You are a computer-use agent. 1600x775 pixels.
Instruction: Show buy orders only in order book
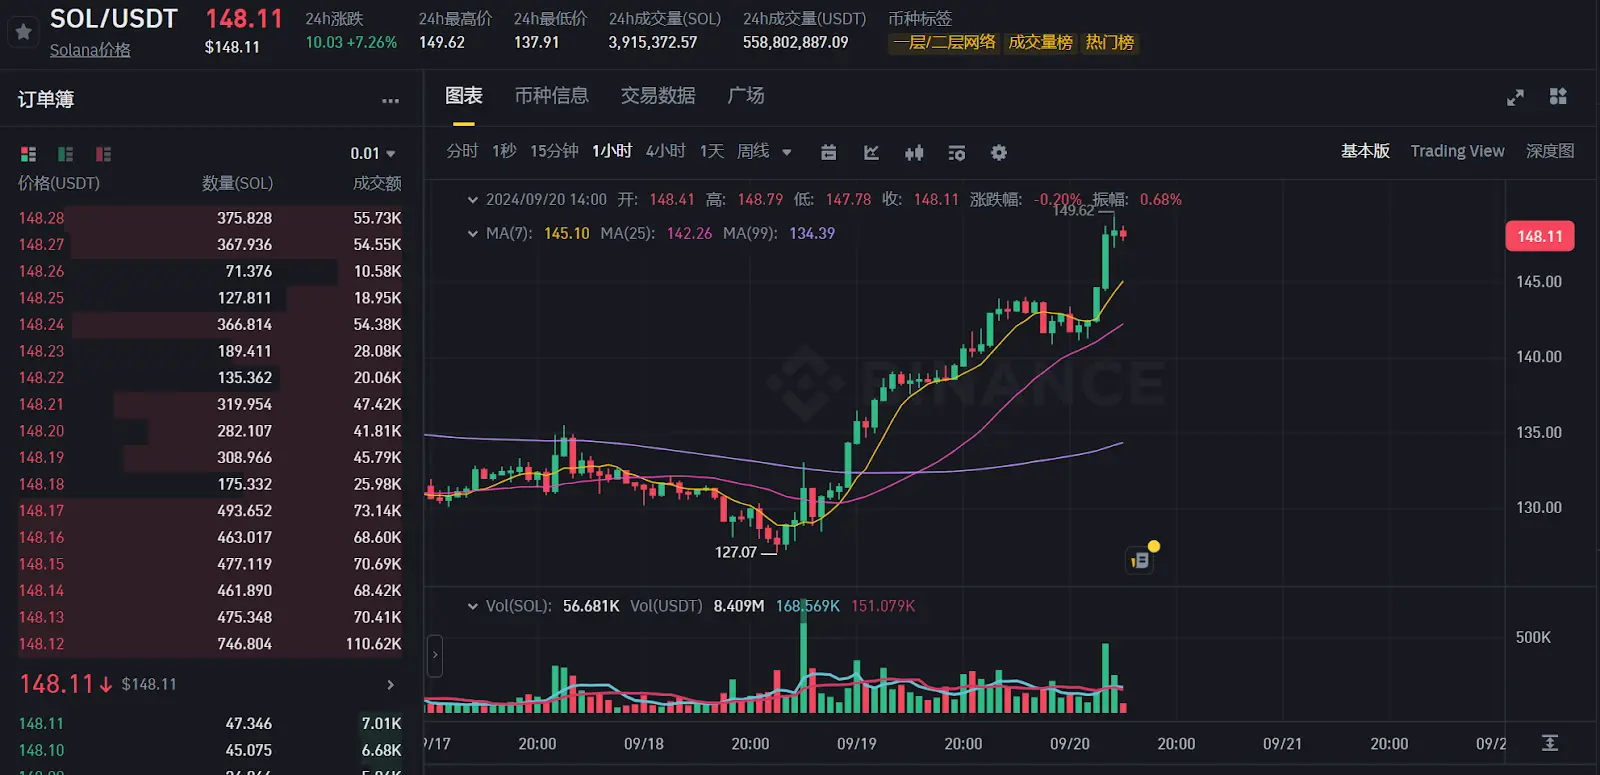66,154
